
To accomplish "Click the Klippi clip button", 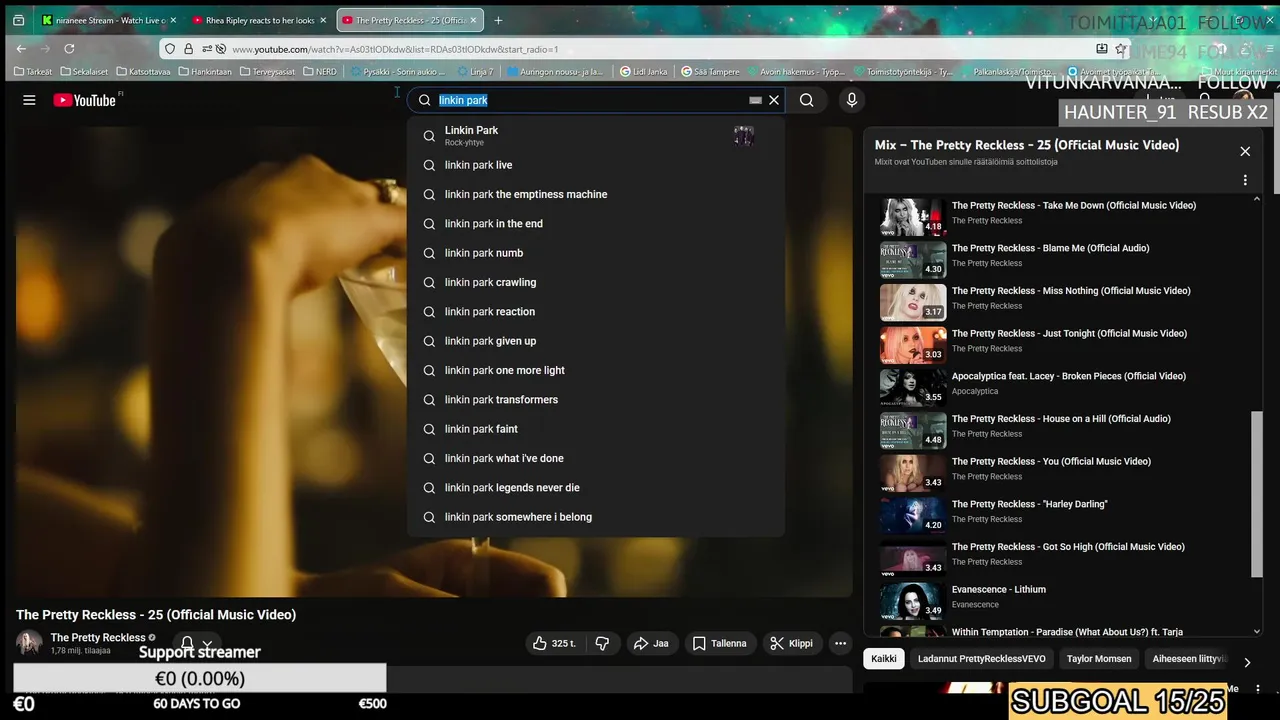I will (x=791, y=643).
